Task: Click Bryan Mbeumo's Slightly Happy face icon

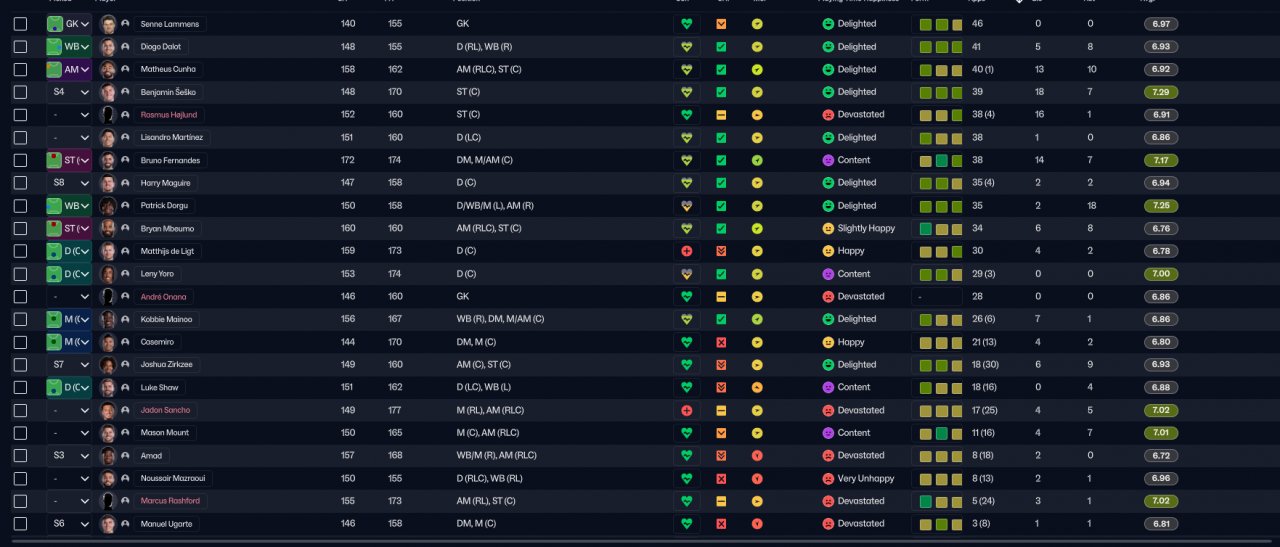Action: pos(828,228)
